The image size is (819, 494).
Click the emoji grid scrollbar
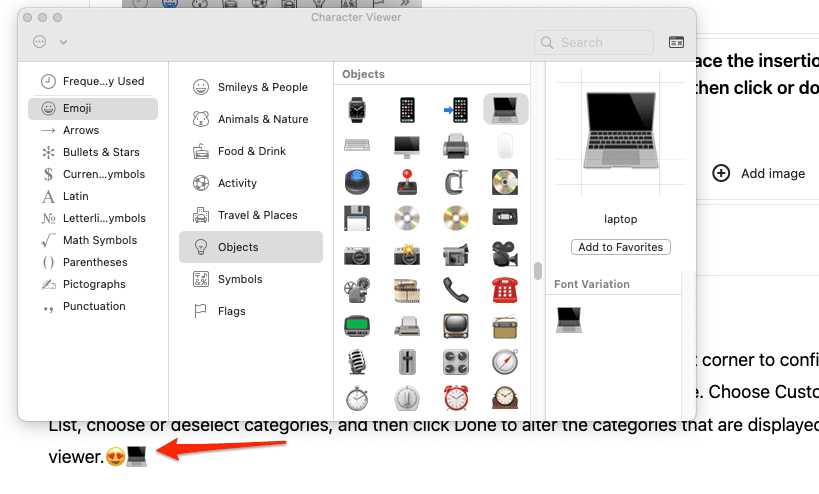click(538, 271)
